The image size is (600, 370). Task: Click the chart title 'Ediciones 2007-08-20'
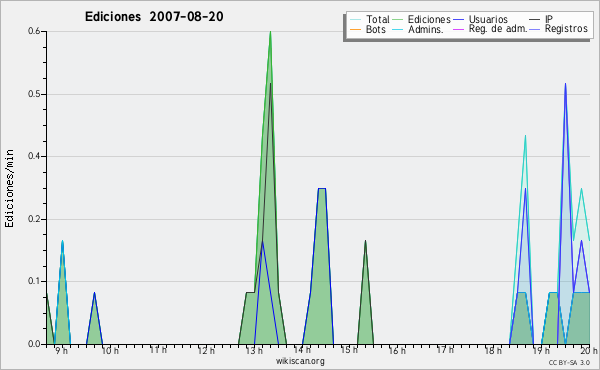(x=154, y=17)
